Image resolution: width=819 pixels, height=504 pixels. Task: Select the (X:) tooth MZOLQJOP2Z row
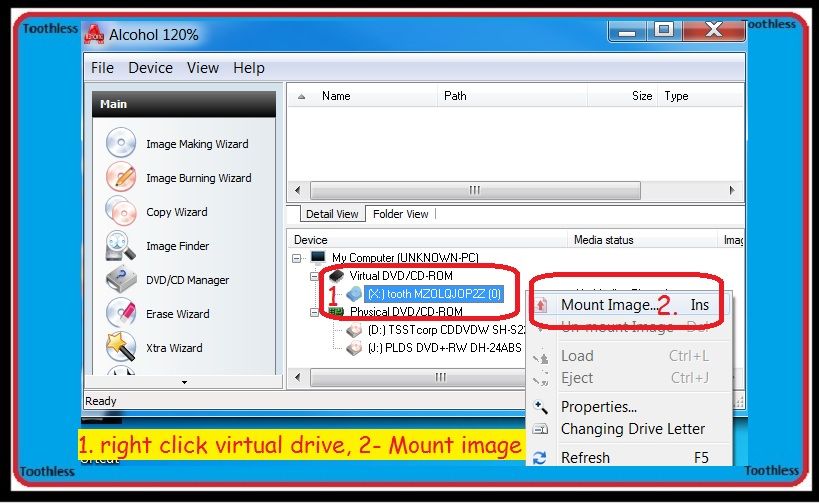tap(434, 294)
